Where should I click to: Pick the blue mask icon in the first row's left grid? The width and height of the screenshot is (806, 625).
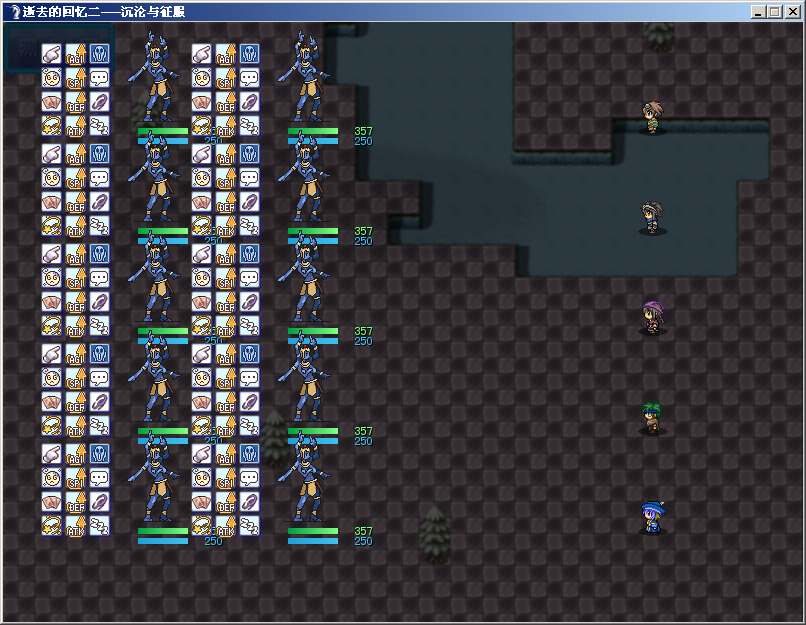click(x=100, y=54)
